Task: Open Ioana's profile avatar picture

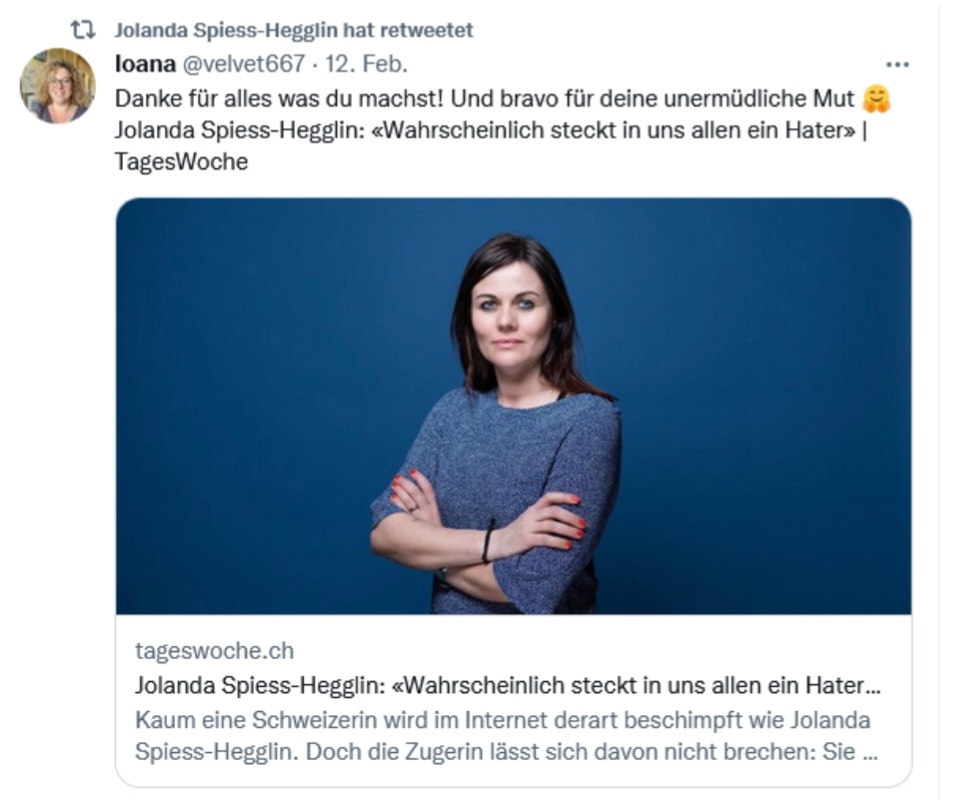Action: coord(58,86)
